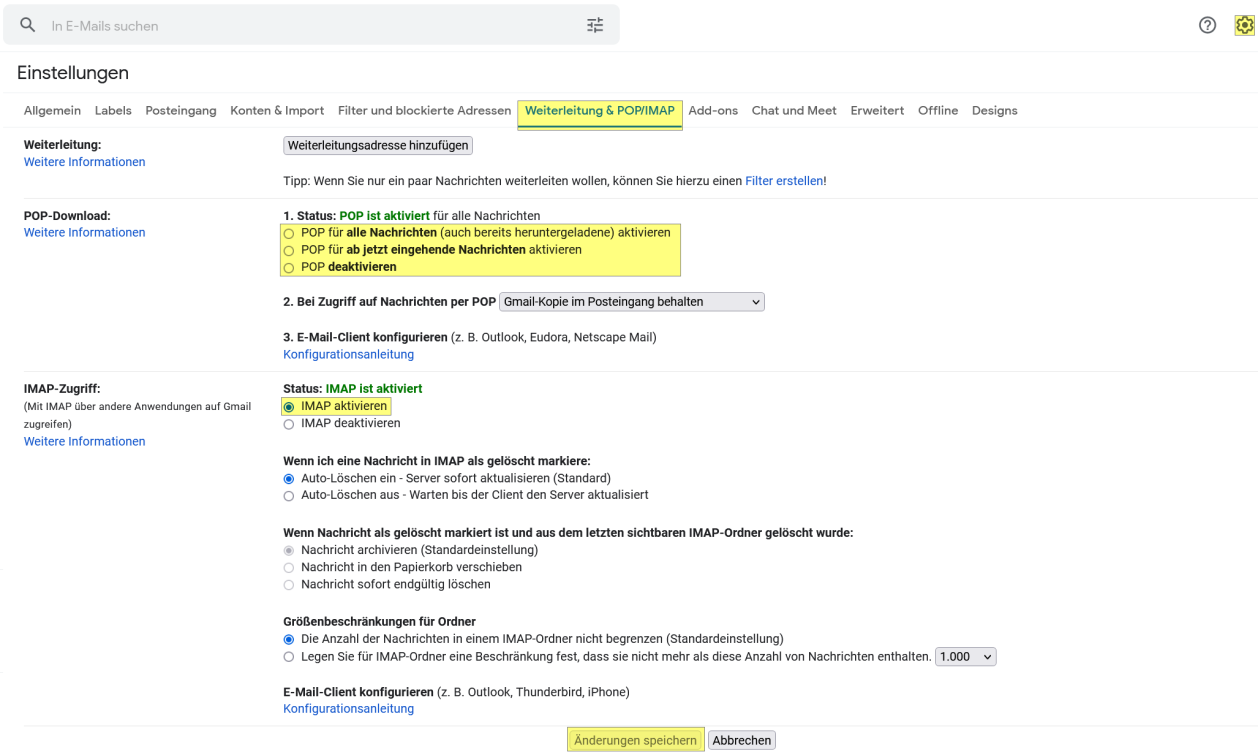Screen dimensions: 1258x752
Task: Open the 1.000 message limit dropdown
Action: (x=965, y=656)
